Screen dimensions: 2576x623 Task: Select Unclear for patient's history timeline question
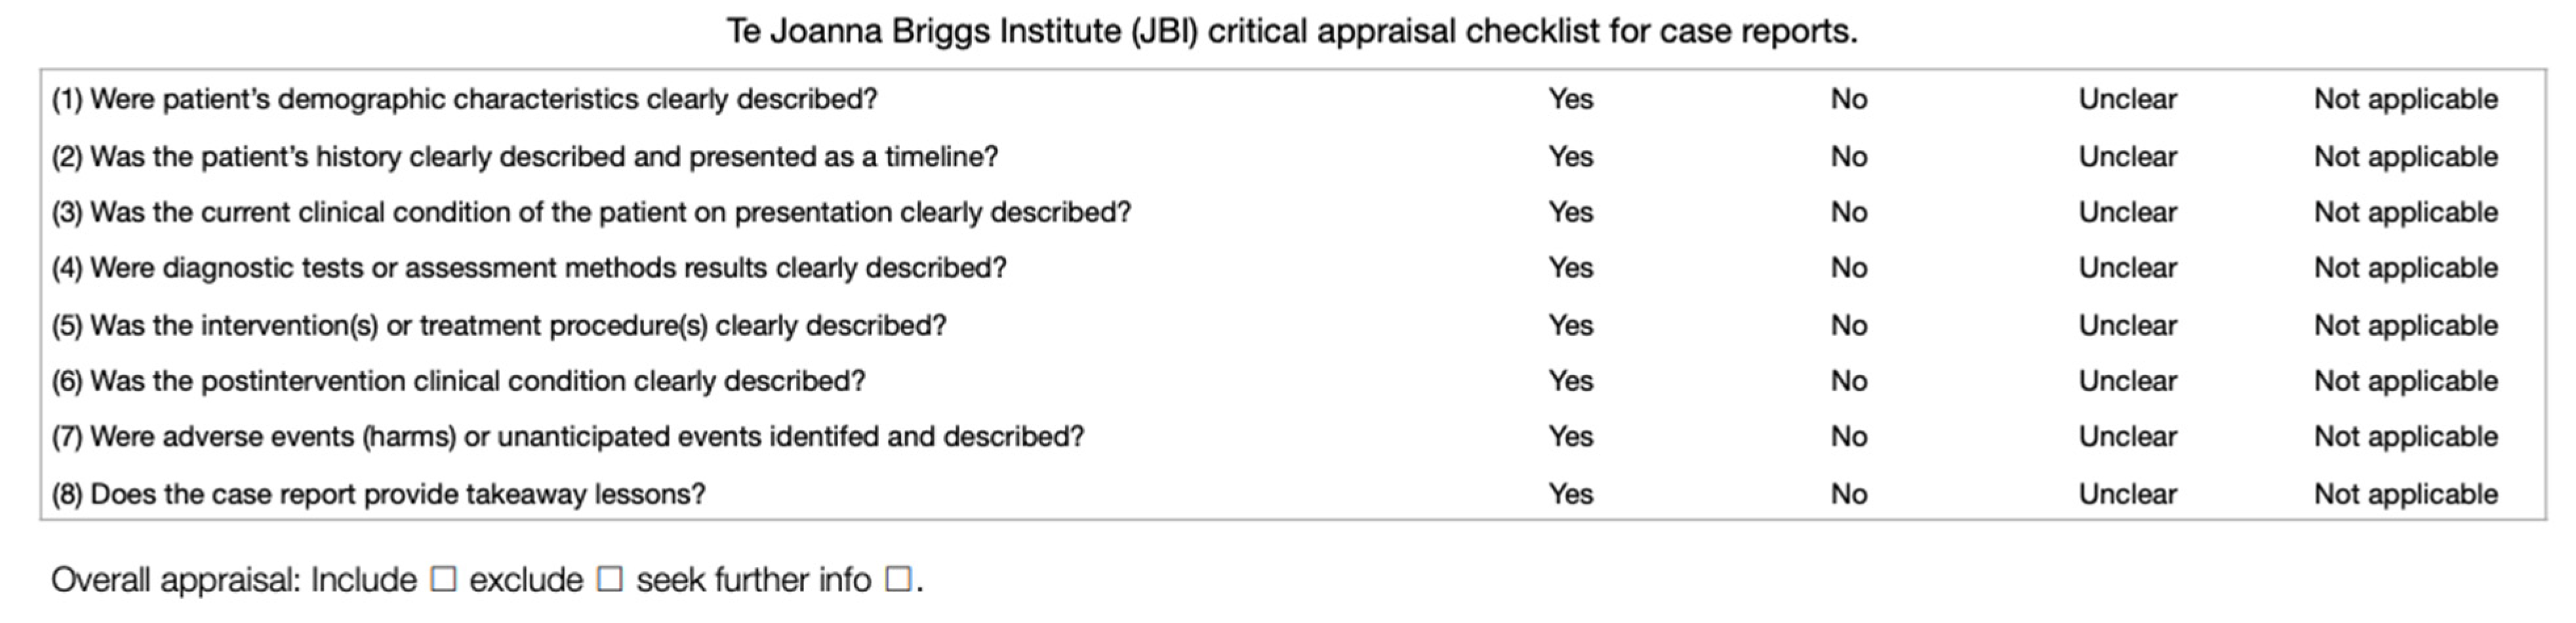click(2127, 157)
